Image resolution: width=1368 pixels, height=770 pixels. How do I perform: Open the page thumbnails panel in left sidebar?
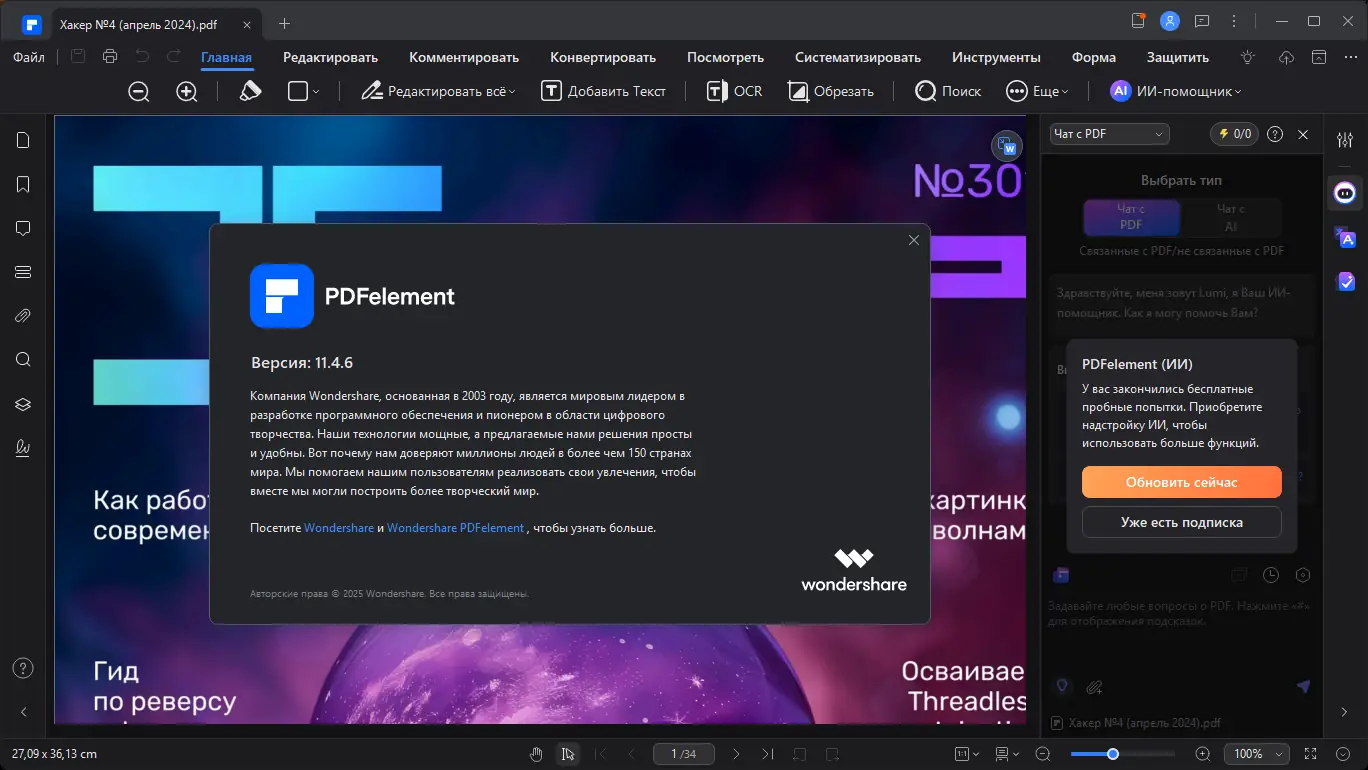(x=23, y=140)
